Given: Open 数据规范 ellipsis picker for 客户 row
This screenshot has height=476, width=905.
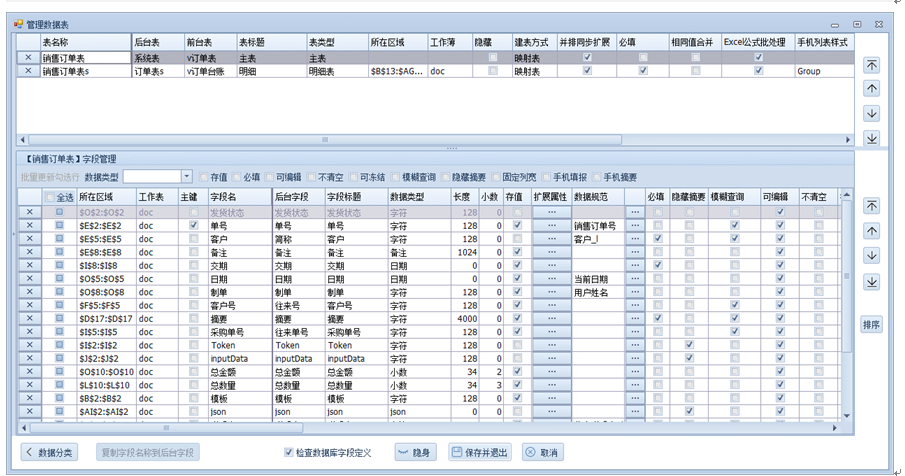Looking at the screenshot, I should pos(633,239).
